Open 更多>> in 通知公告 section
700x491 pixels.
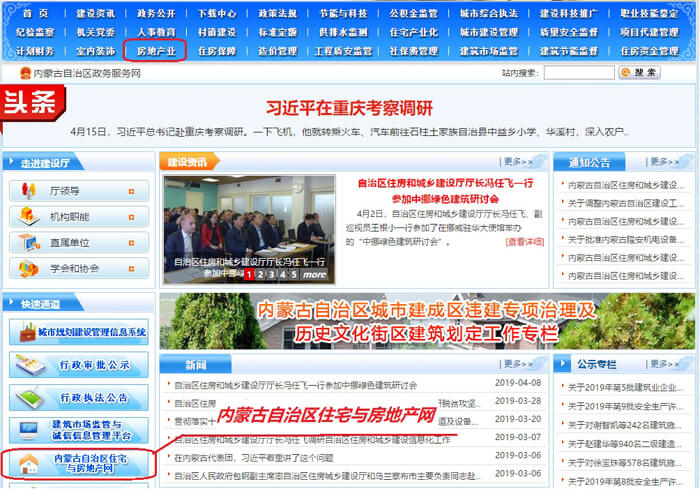[x=665, y=162]
